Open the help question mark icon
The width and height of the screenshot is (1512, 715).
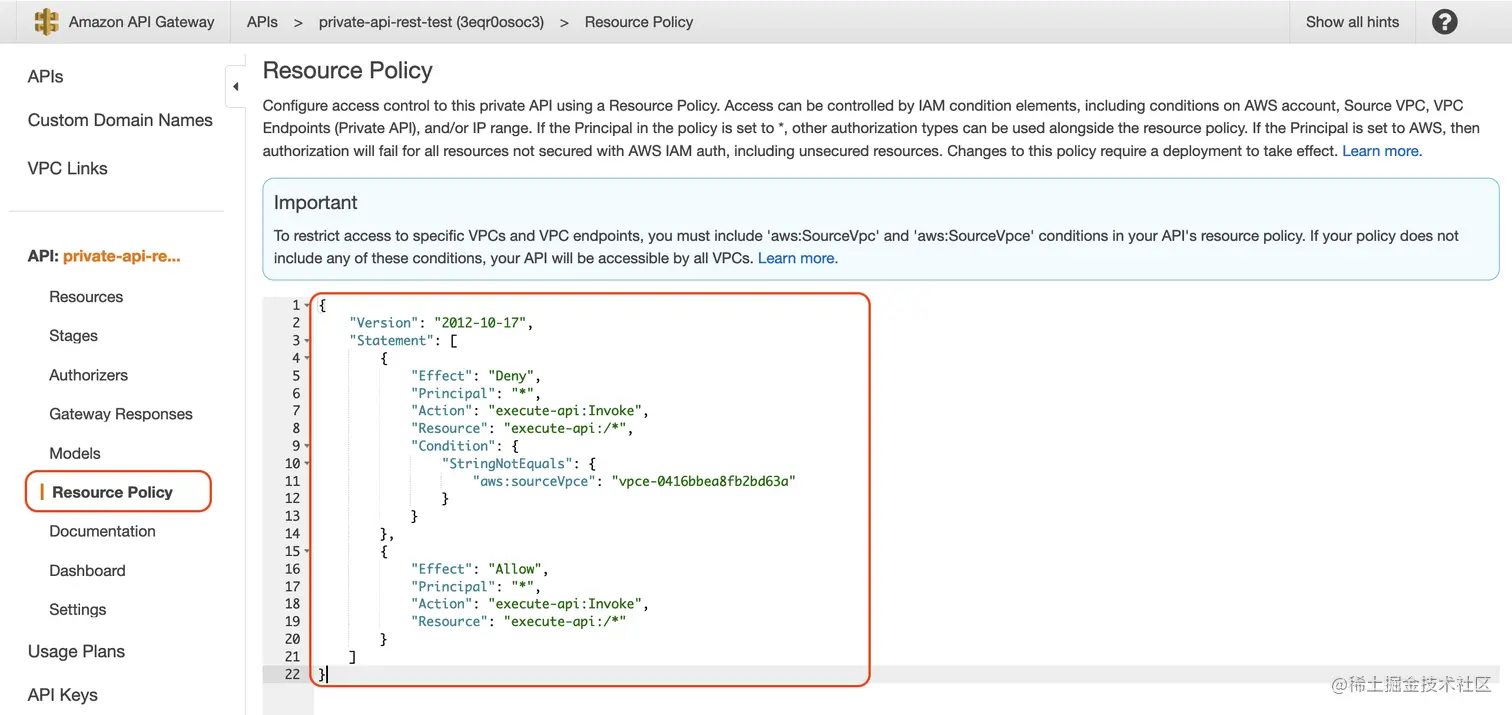pyautogui.click(x=1444, y=22)
